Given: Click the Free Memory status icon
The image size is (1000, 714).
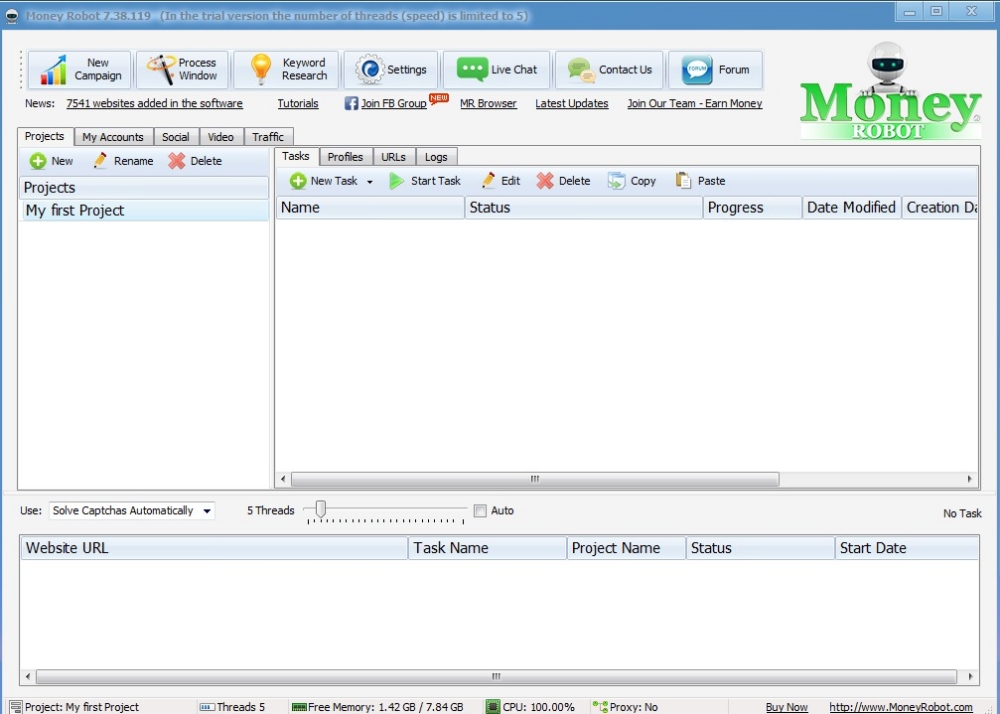Looking at the screenshot, I should pyautogui.click(x=299, y=707).
